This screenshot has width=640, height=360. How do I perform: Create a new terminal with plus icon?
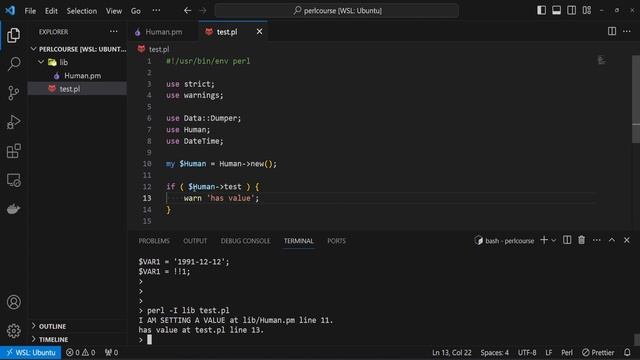pyautogui.click(x=544, y=240)
